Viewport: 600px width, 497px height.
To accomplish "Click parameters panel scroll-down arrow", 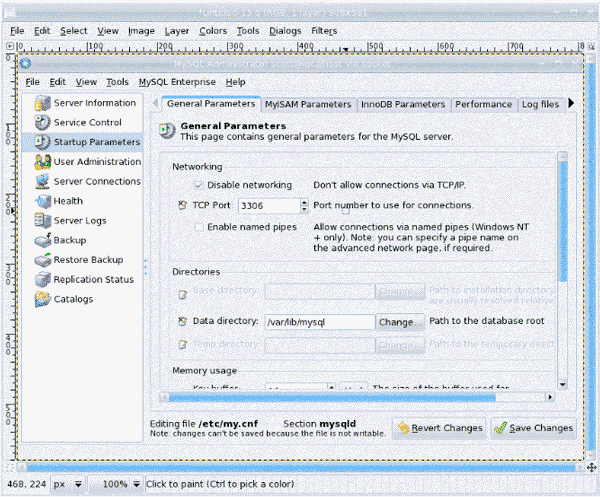I will (562, 385).
